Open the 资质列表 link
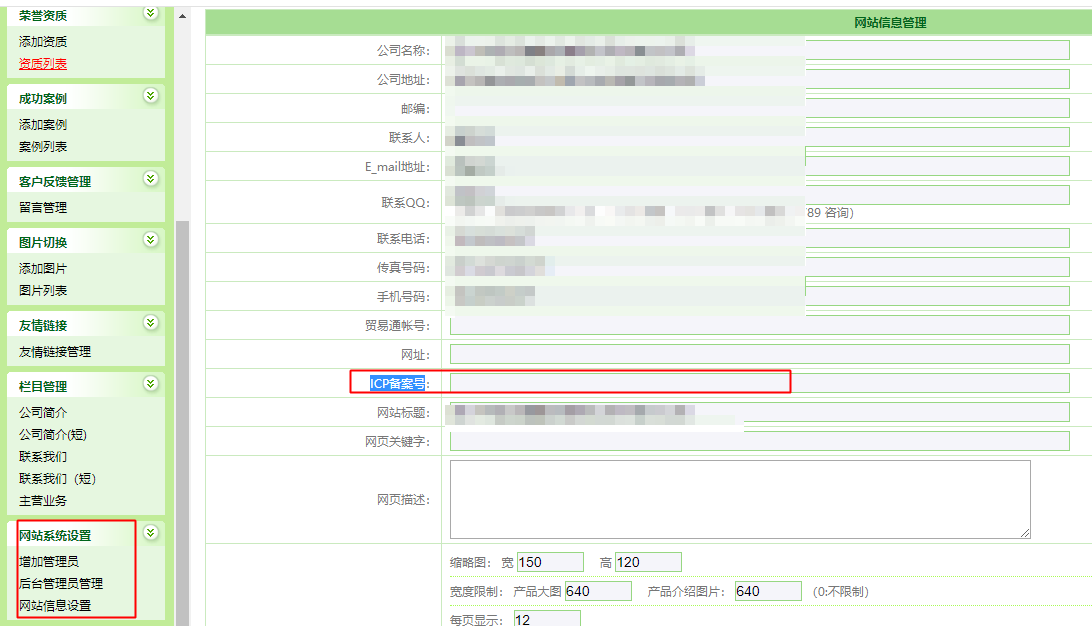 (x=43, y=64)
